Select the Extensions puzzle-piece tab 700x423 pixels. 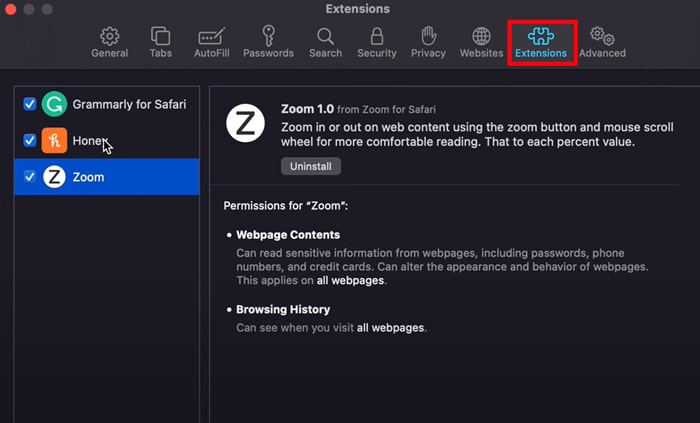click(541, 43)
